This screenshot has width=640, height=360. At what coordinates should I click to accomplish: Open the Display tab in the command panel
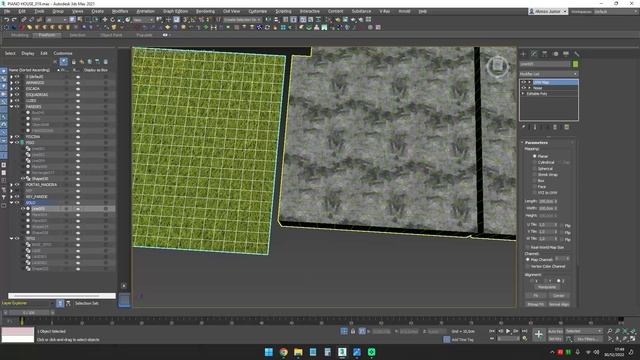pyautogui.click(x=566, y=54)
